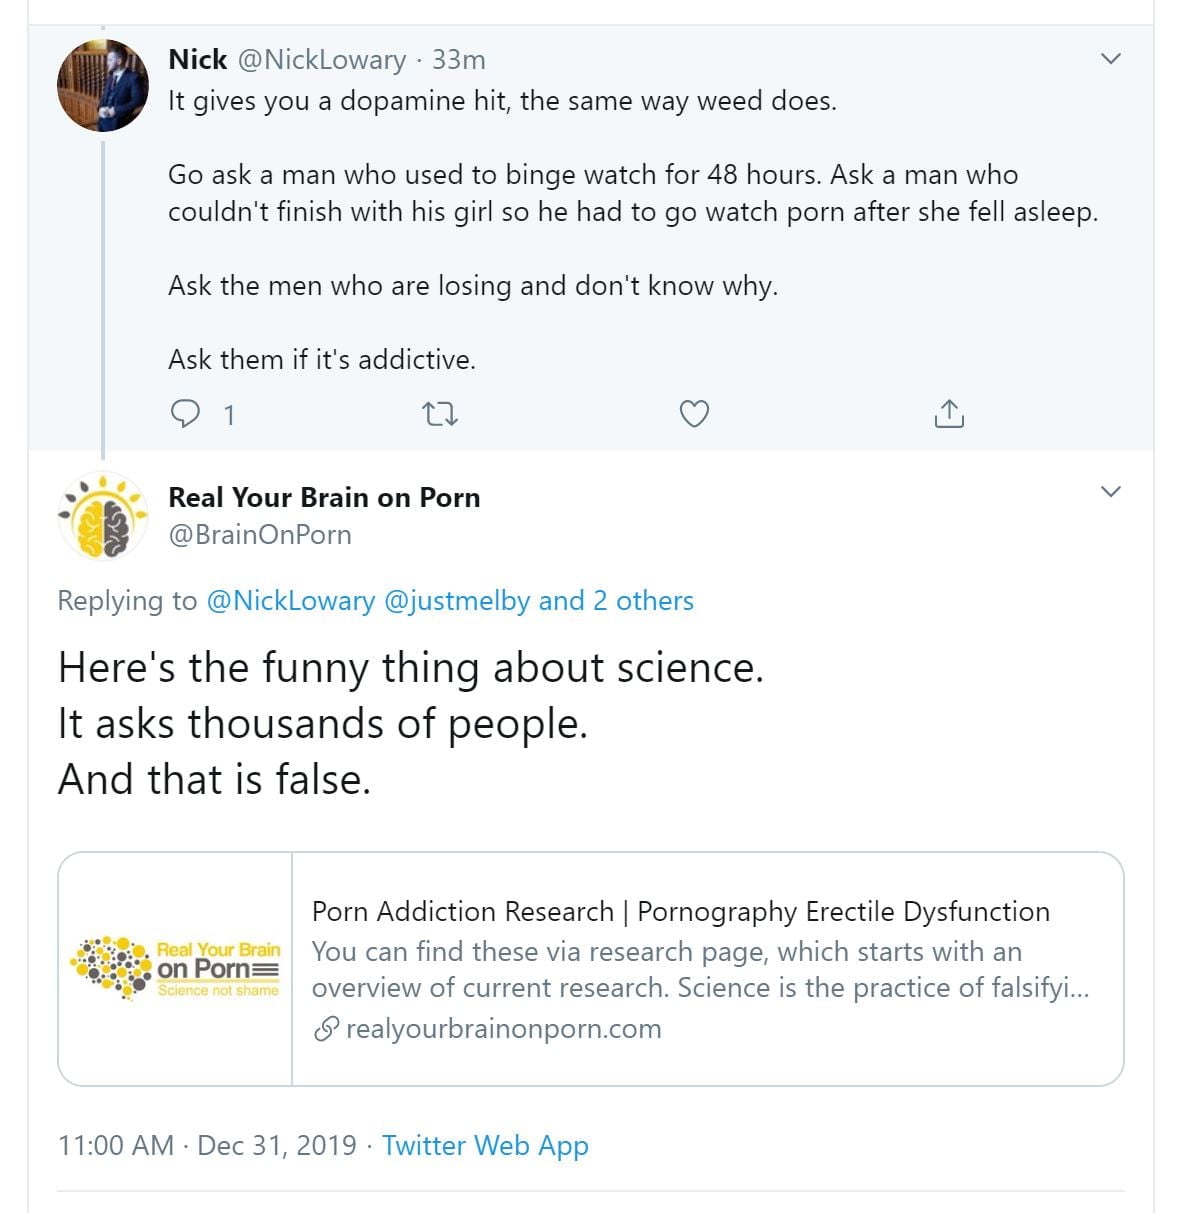Open Nick's profile avatar

tap(102, 86)
